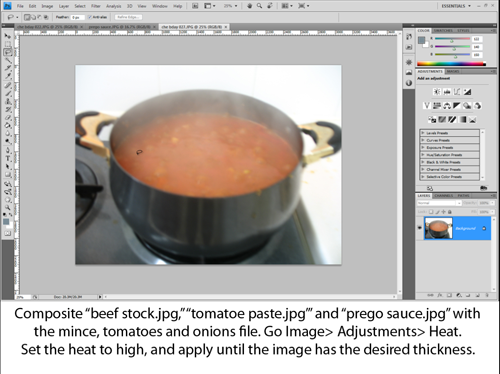Open the arrange documents dropdown
This screenshot has height=374, width=500.
click(286, 6)
